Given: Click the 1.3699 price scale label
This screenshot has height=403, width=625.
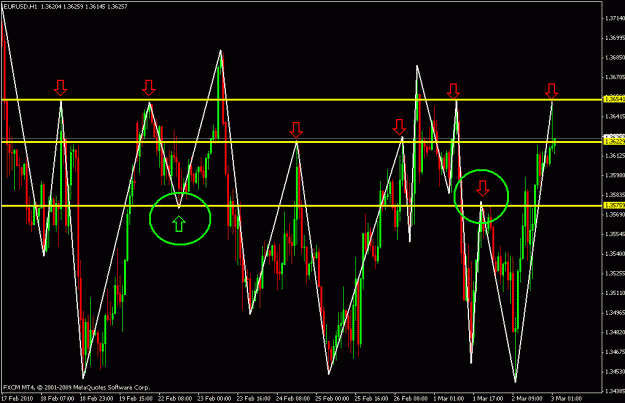Looking at the screenshot, I should pos(615,38).
